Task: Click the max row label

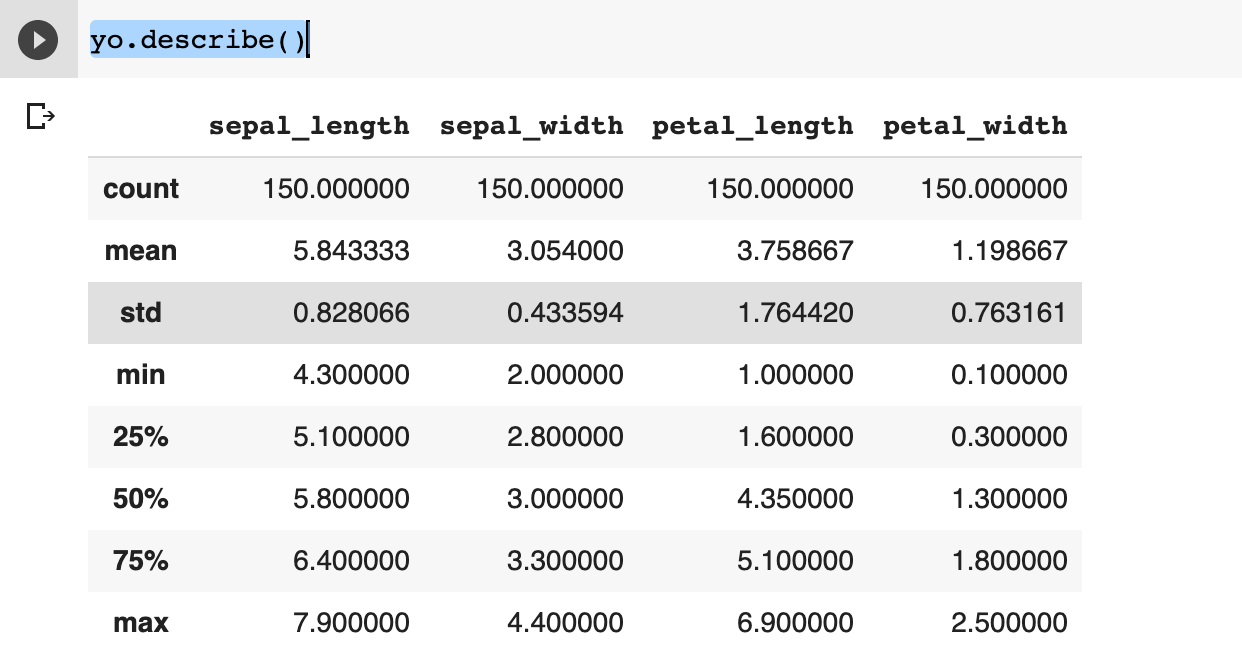Action: coord(141,623)
